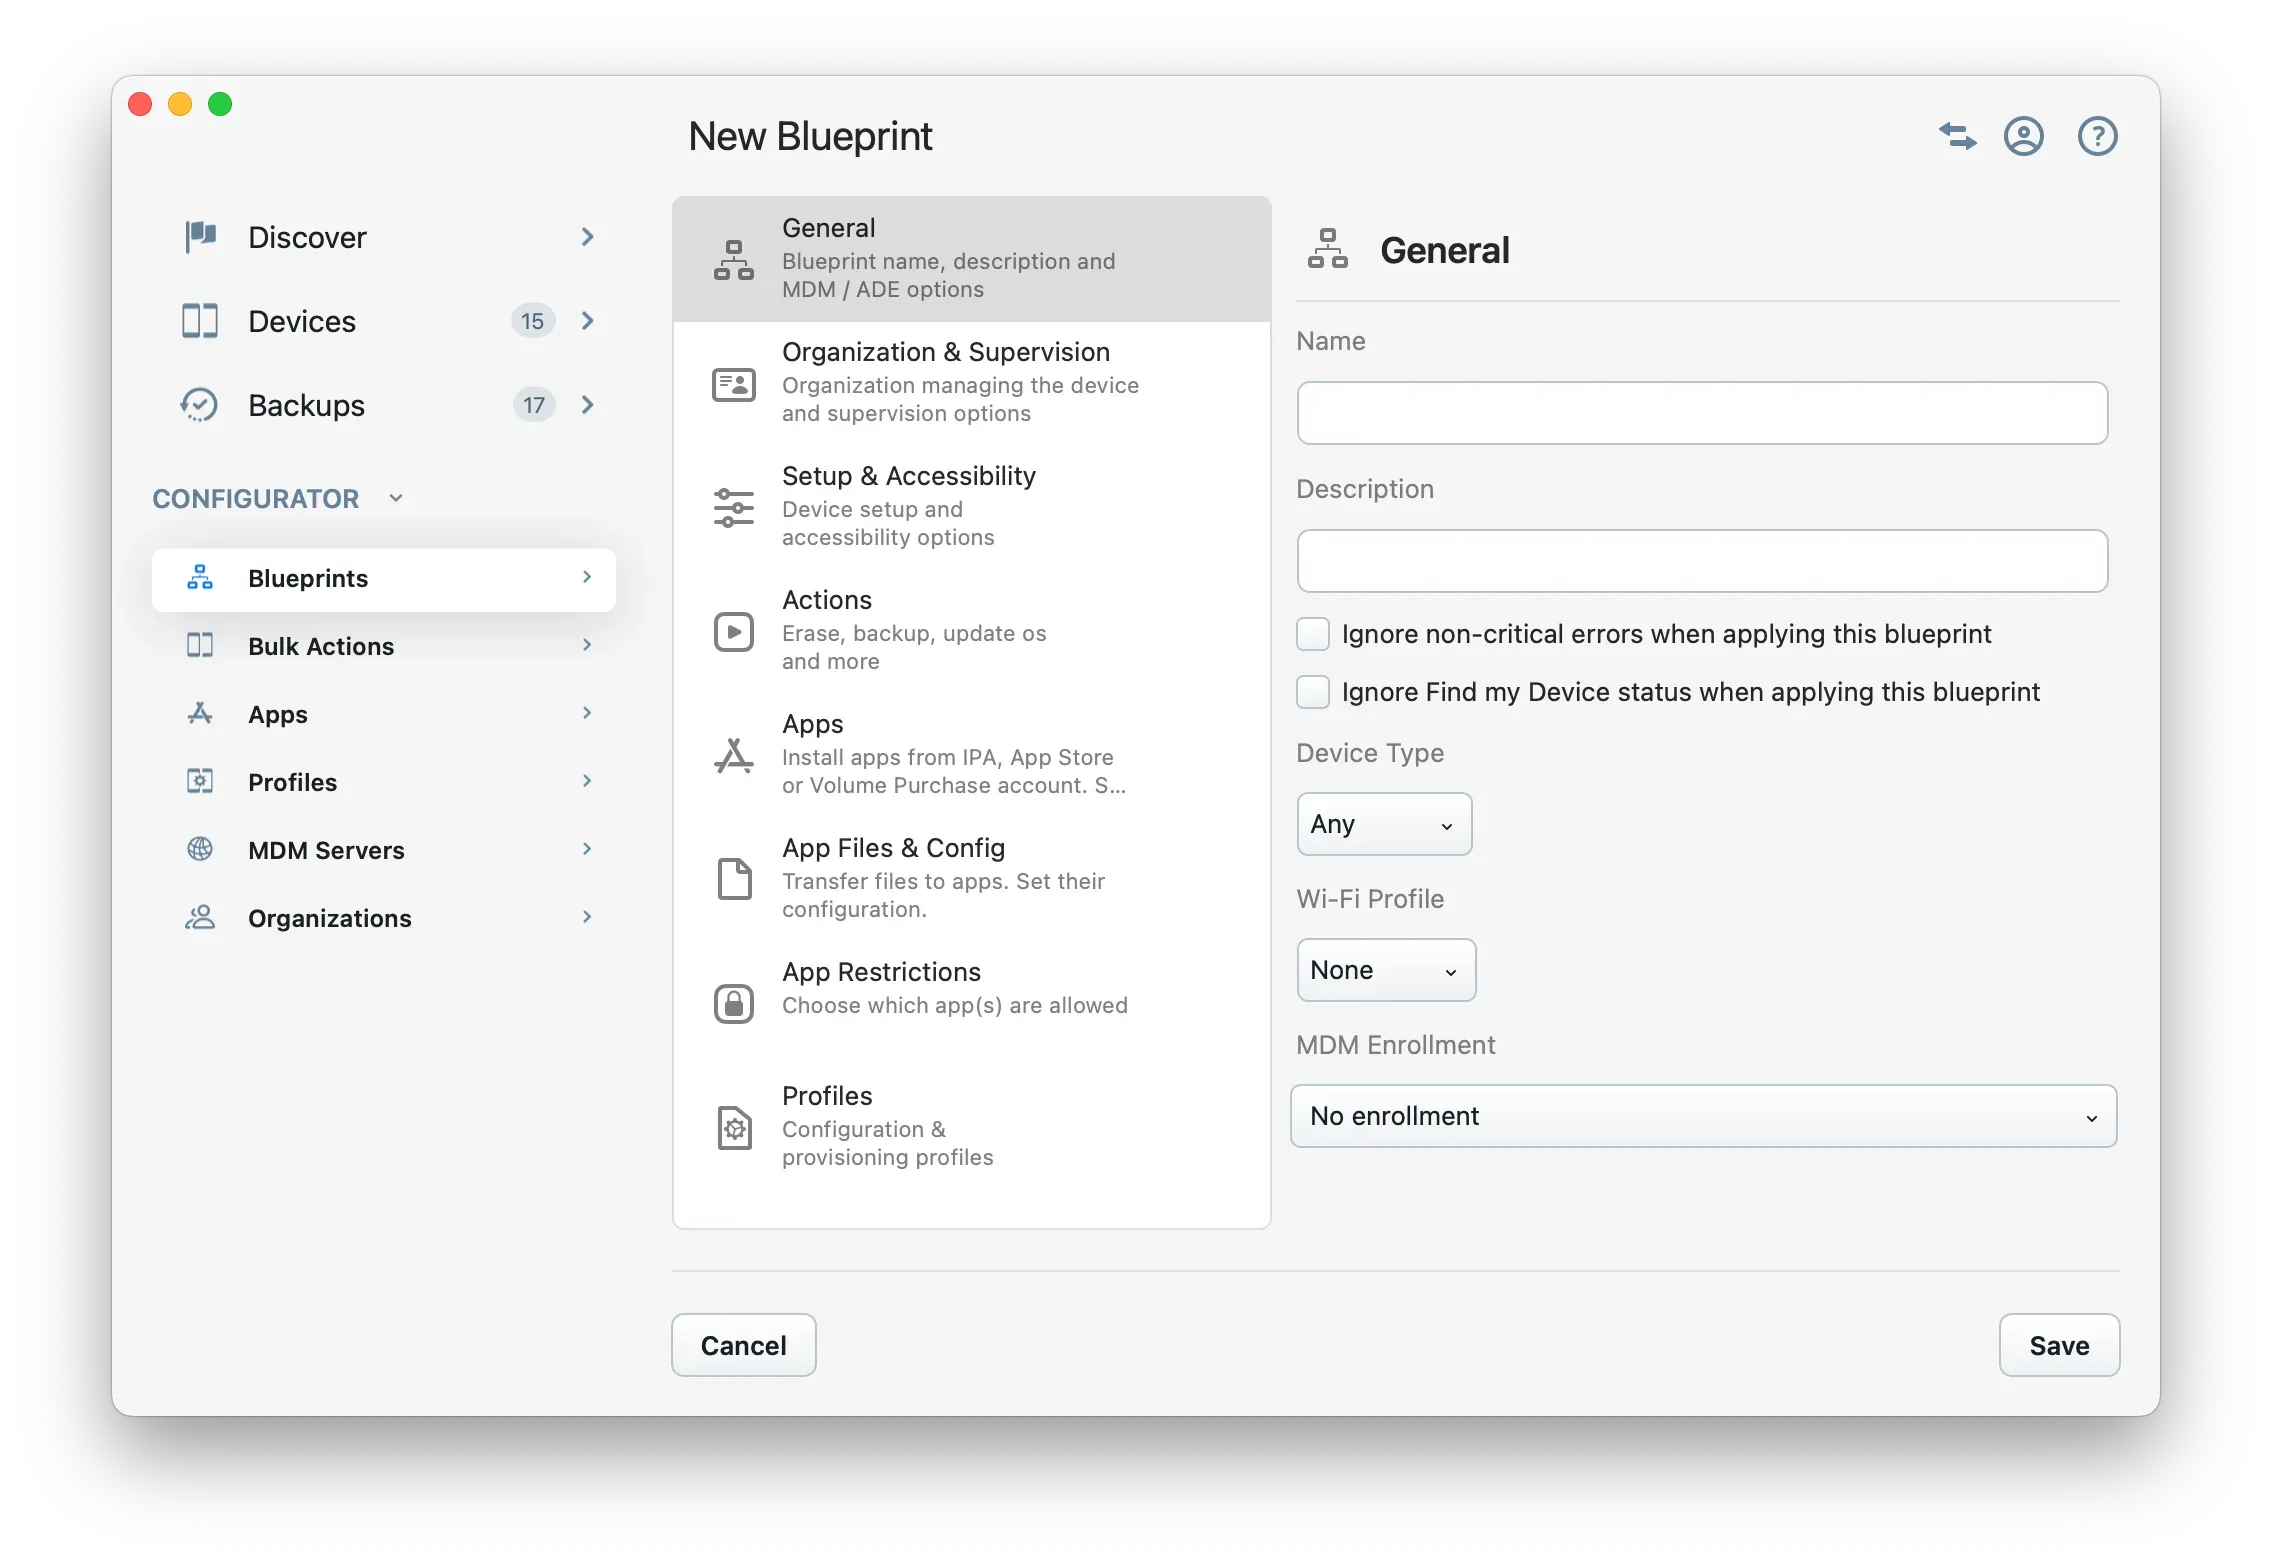
Task: Collapse the CONFIGURATOR section chevron
Action: coord(396,497)
